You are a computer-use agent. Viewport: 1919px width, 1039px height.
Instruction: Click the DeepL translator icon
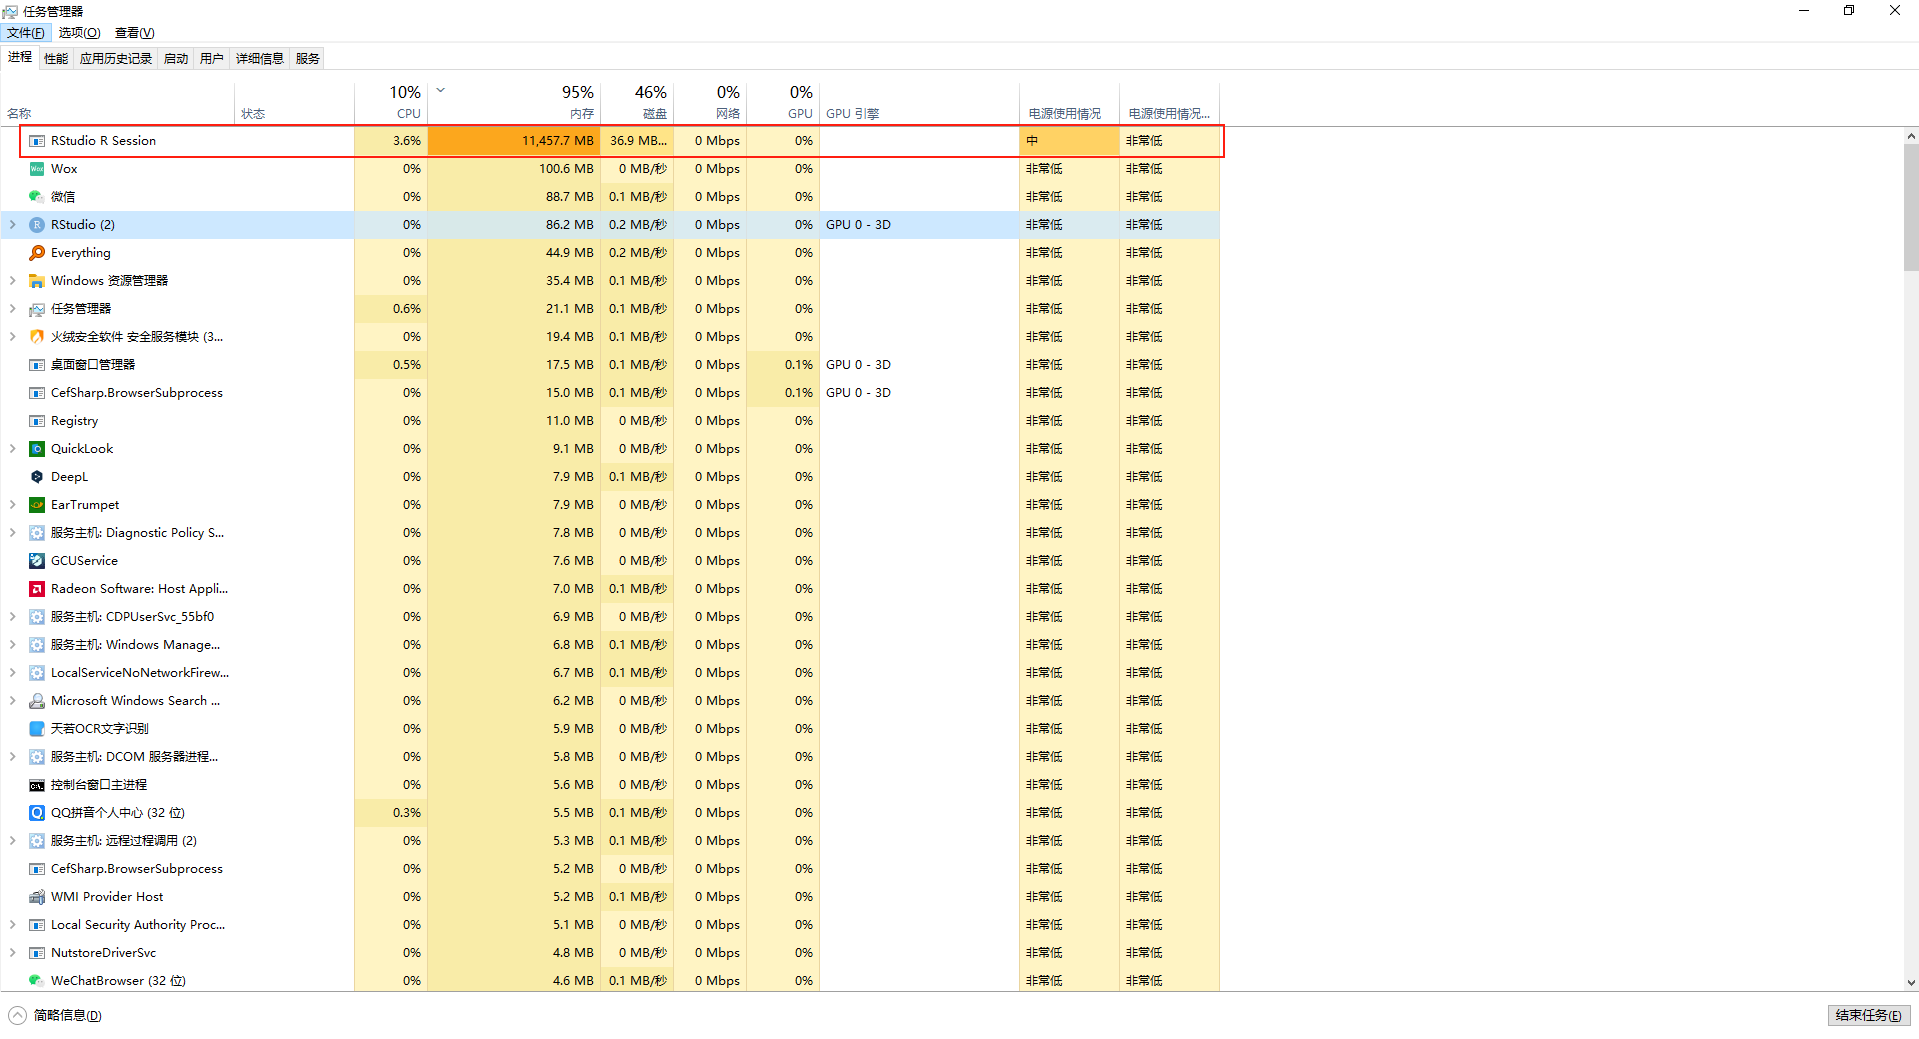[x=36, y=477]
